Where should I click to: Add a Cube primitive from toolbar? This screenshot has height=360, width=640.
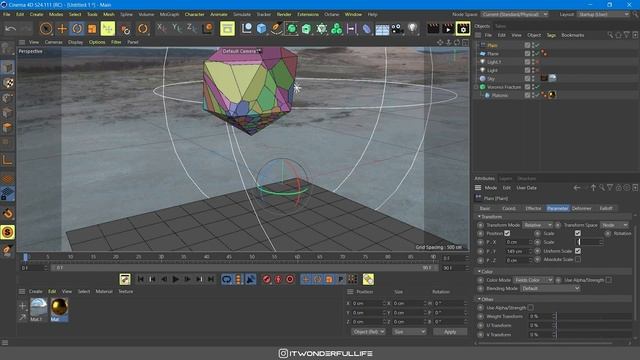[x=262, y=29]
